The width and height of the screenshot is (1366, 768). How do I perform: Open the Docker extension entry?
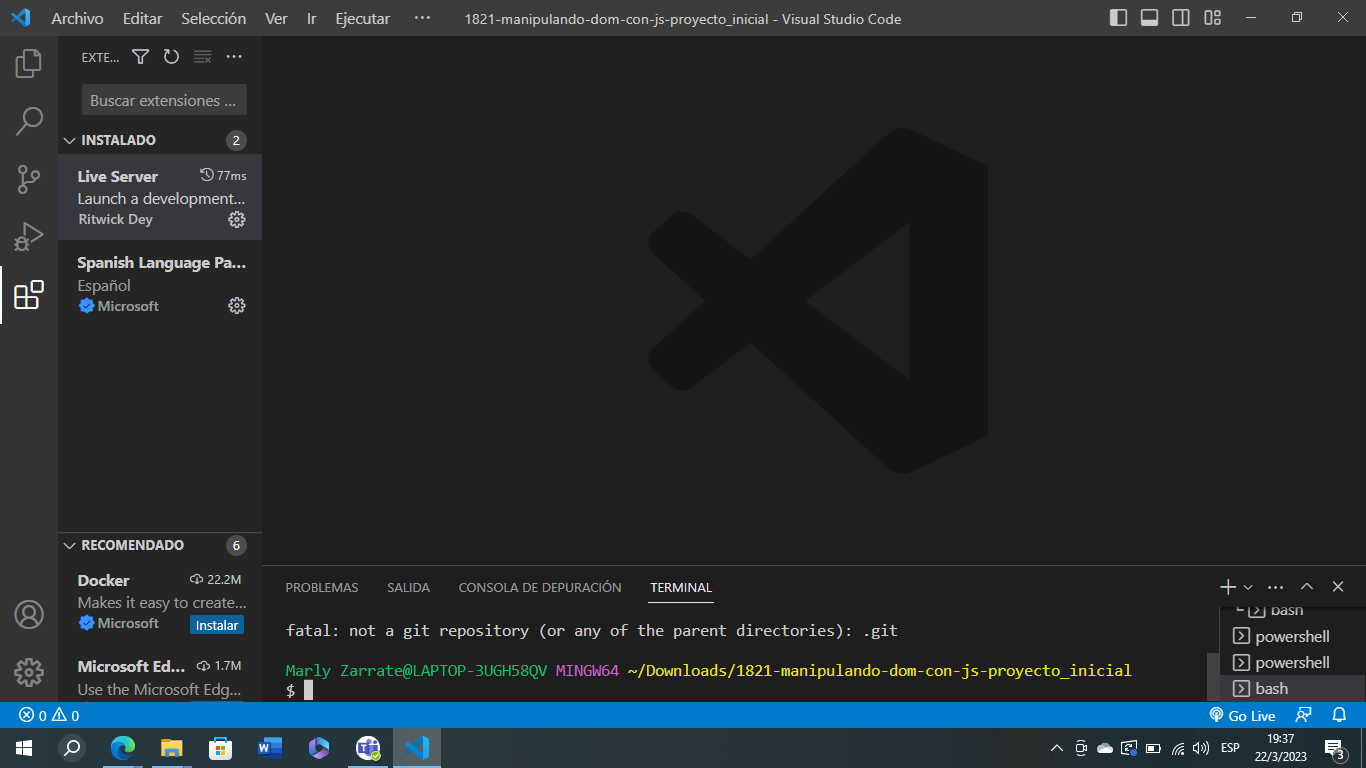tap(160, 601)
